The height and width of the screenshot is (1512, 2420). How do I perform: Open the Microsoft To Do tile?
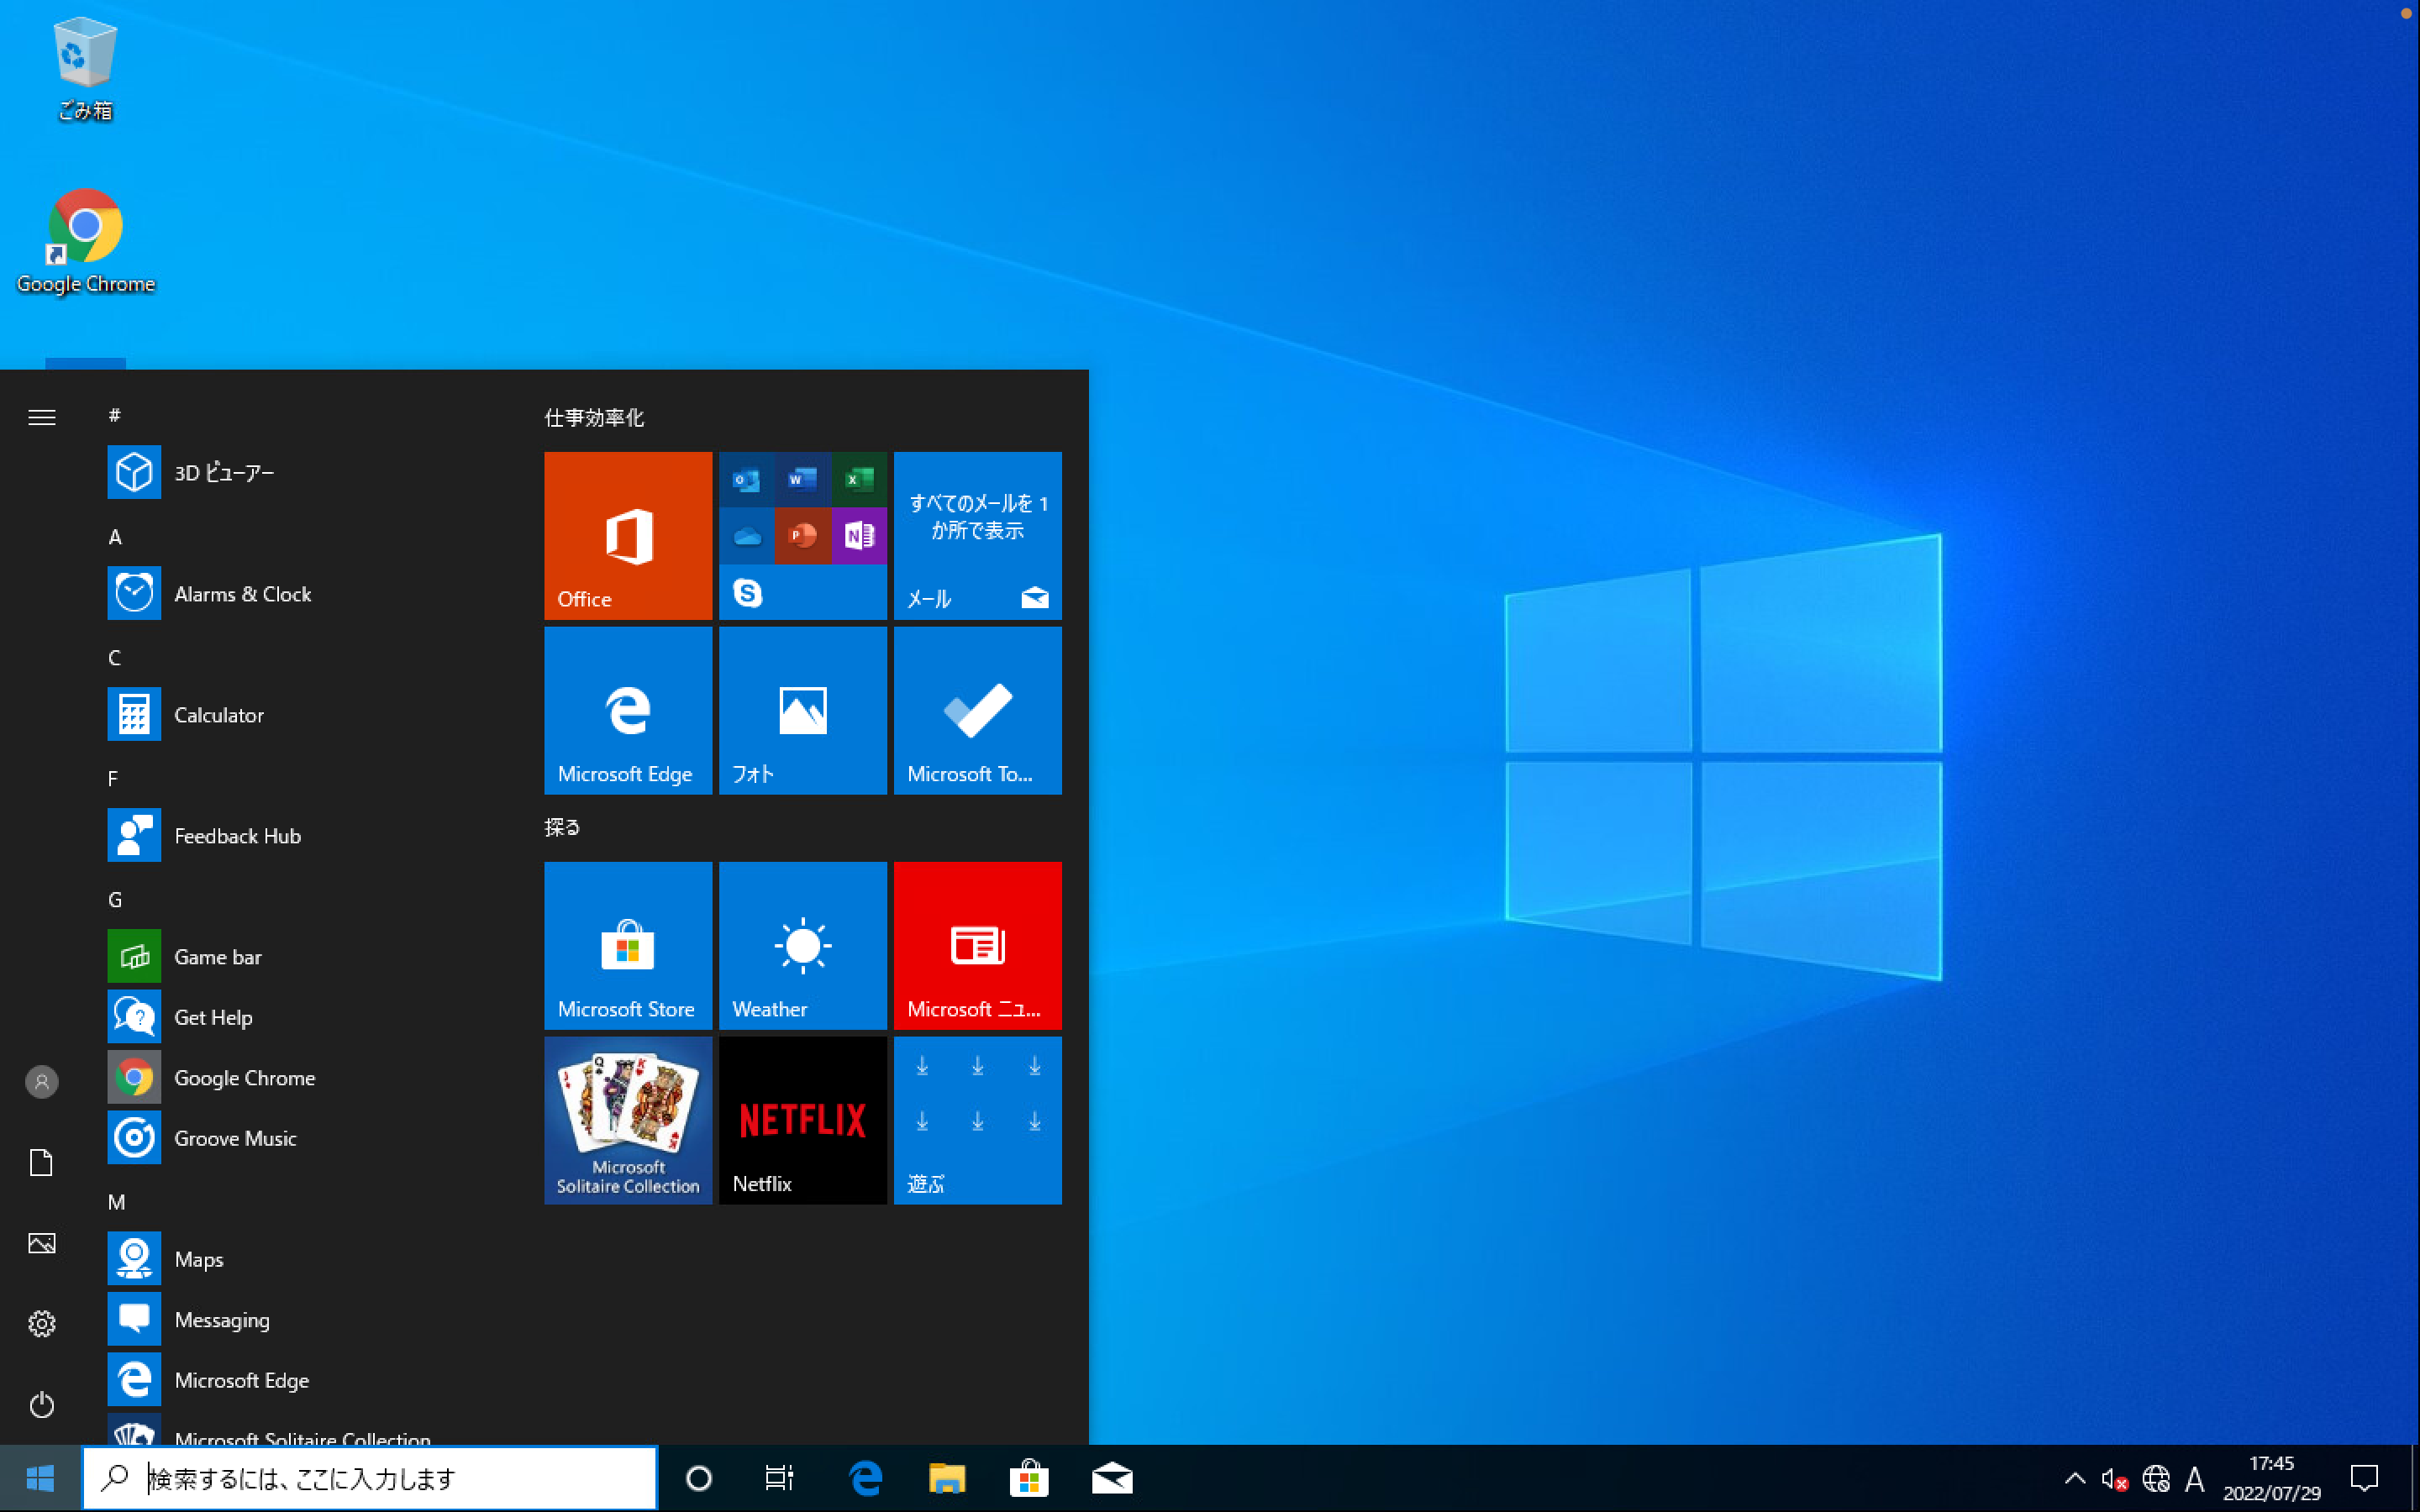(x=977, y=711)
